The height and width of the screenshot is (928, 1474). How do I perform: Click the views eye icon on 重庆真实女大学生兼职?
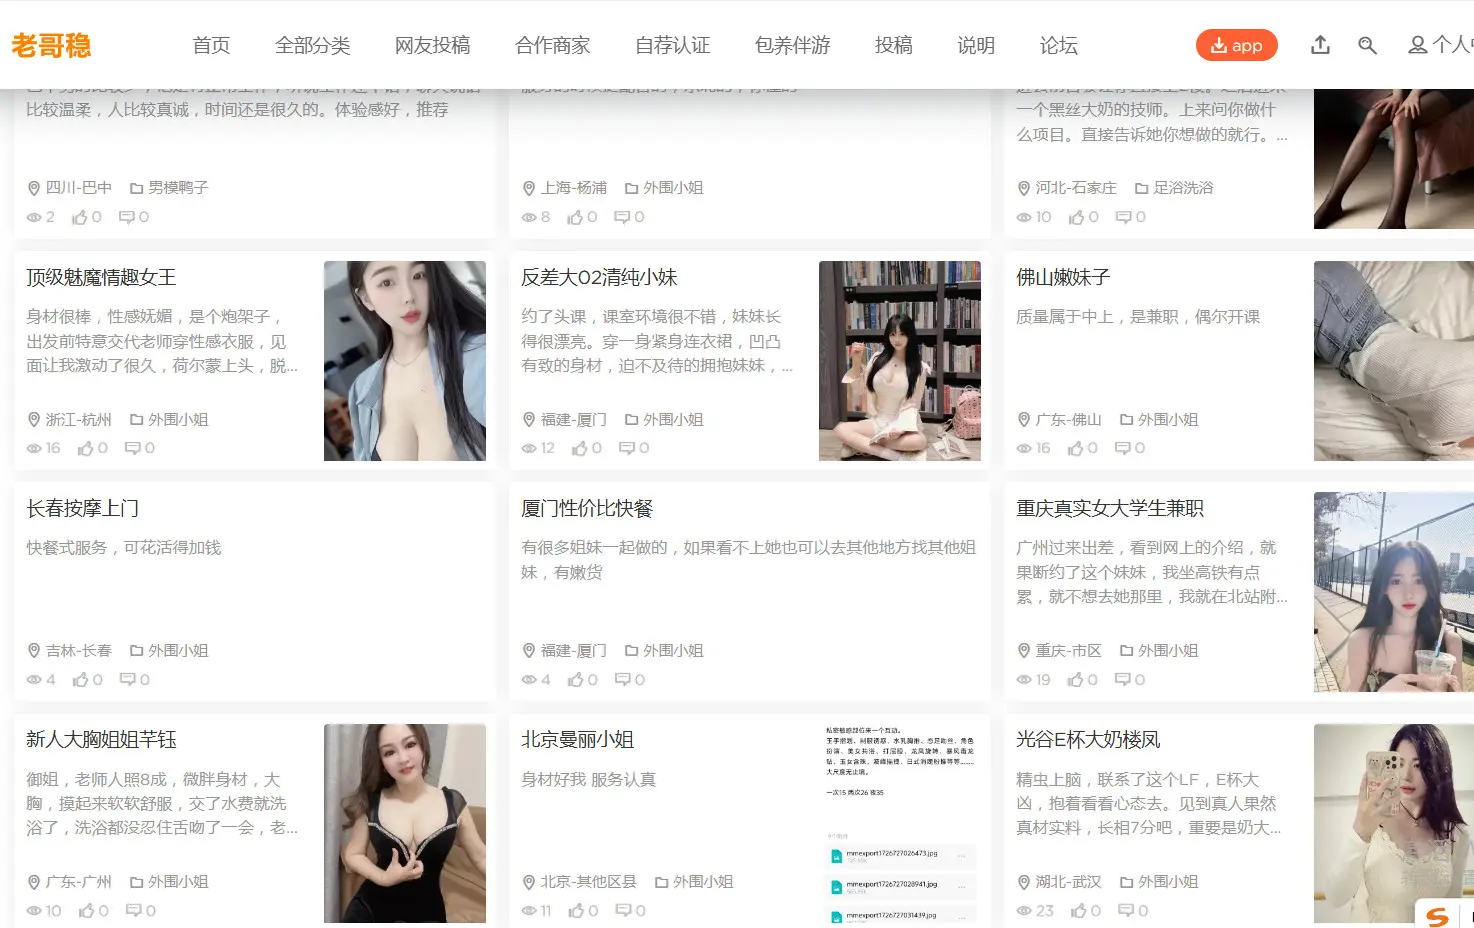click(1025, 679)
